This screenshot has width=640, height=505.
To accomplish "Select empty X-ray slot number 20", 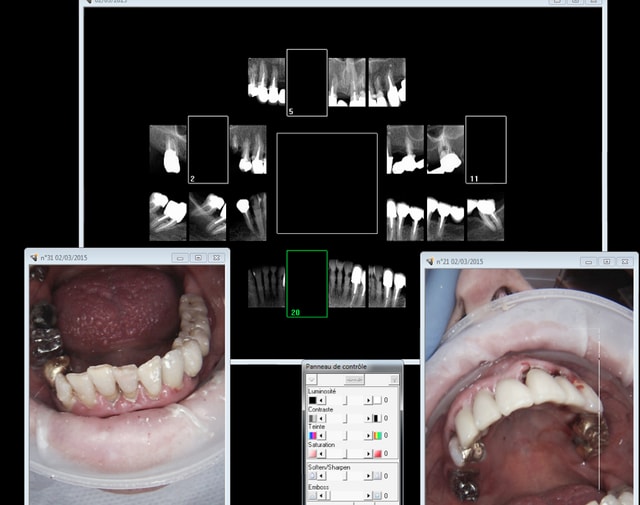I will click(307, 283).
